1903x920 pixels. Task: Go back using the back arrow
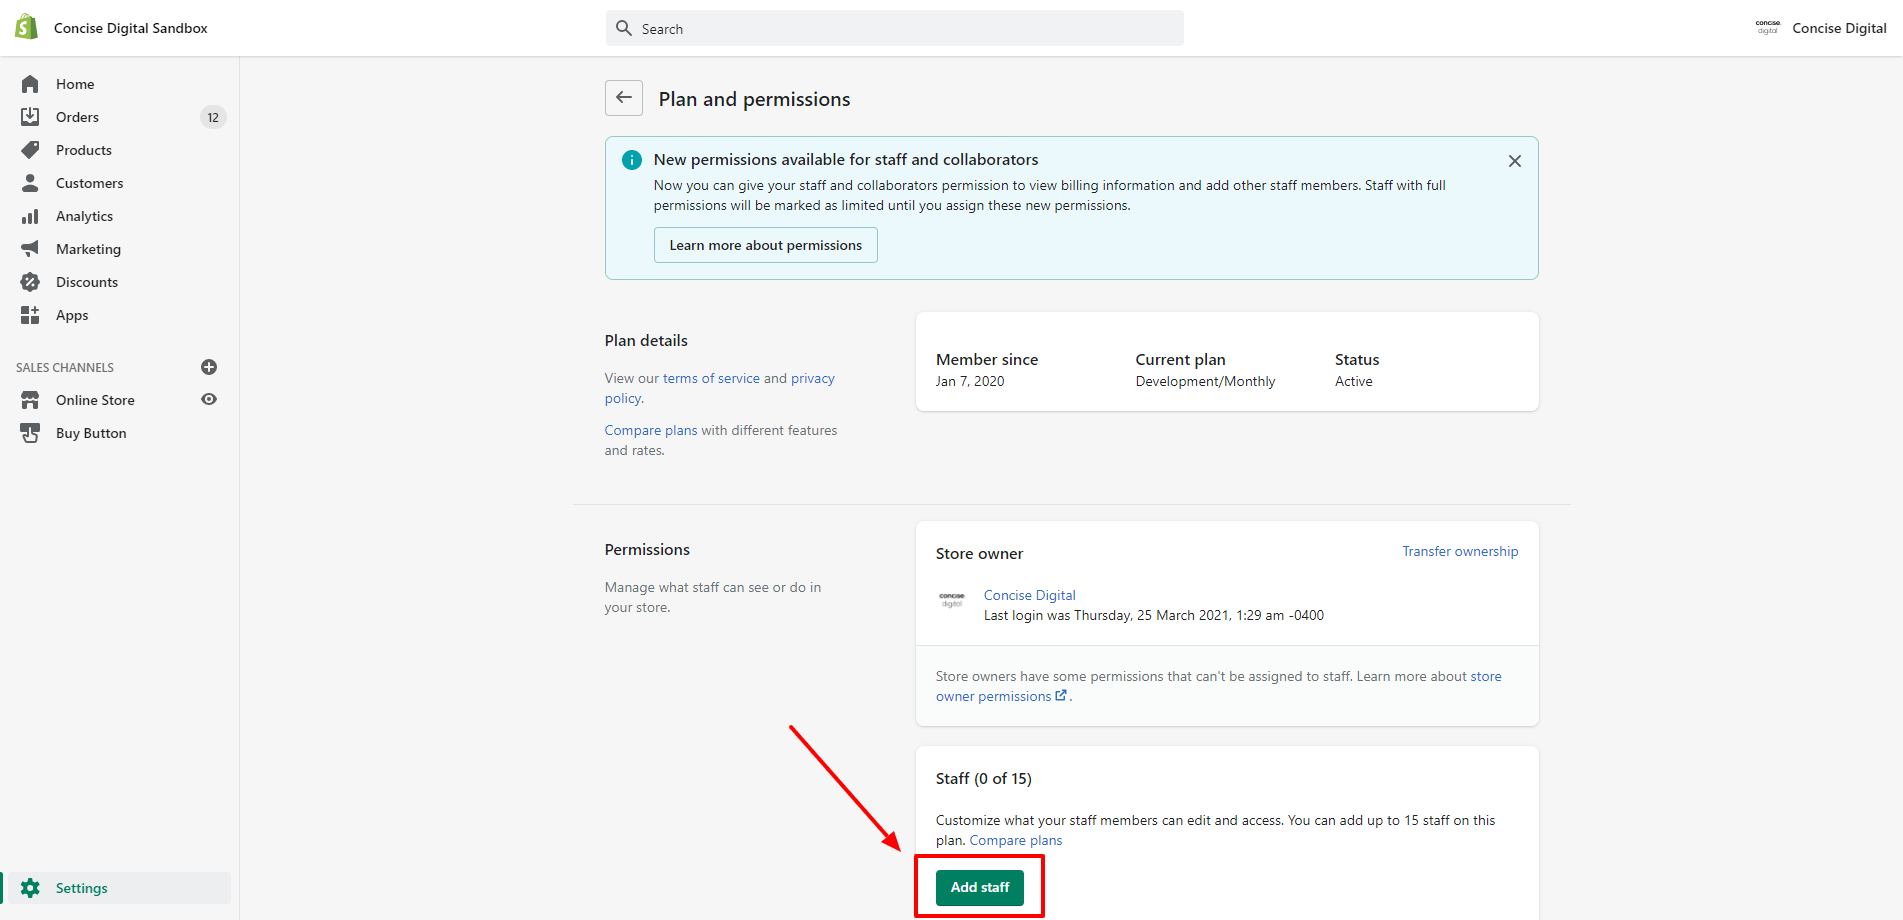624,98
